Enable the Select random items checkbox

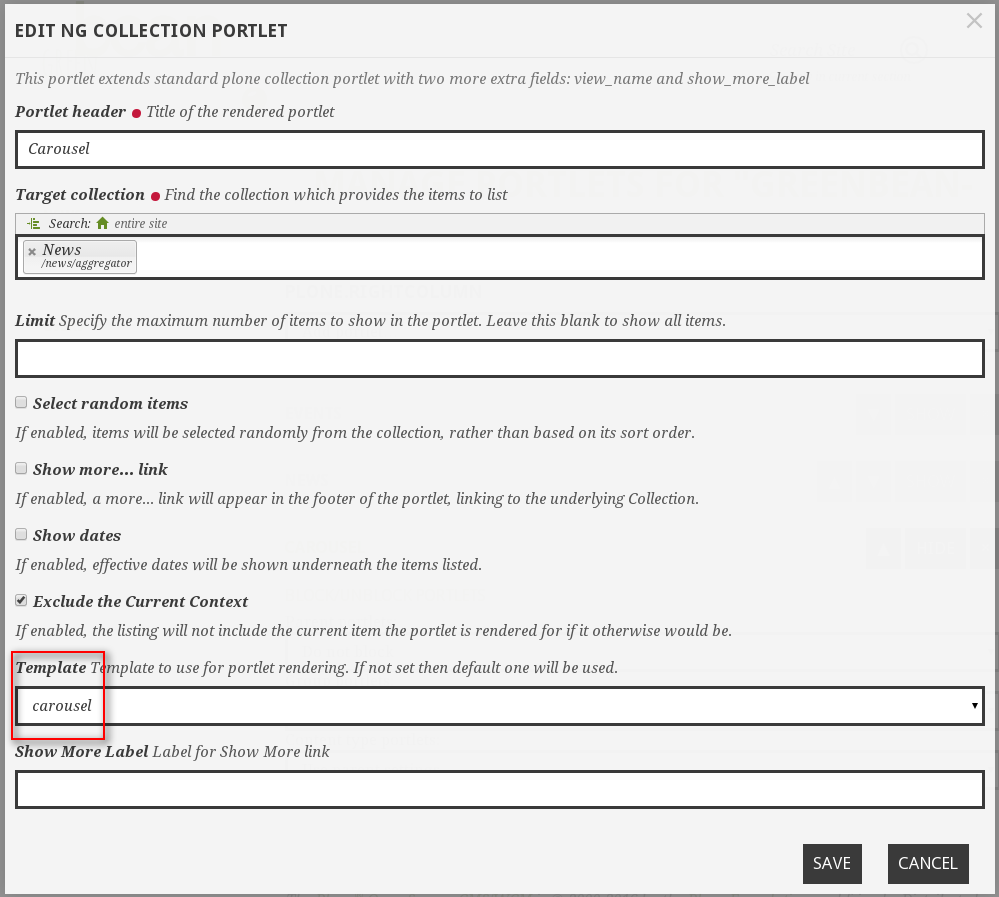(x=21, y=403)
